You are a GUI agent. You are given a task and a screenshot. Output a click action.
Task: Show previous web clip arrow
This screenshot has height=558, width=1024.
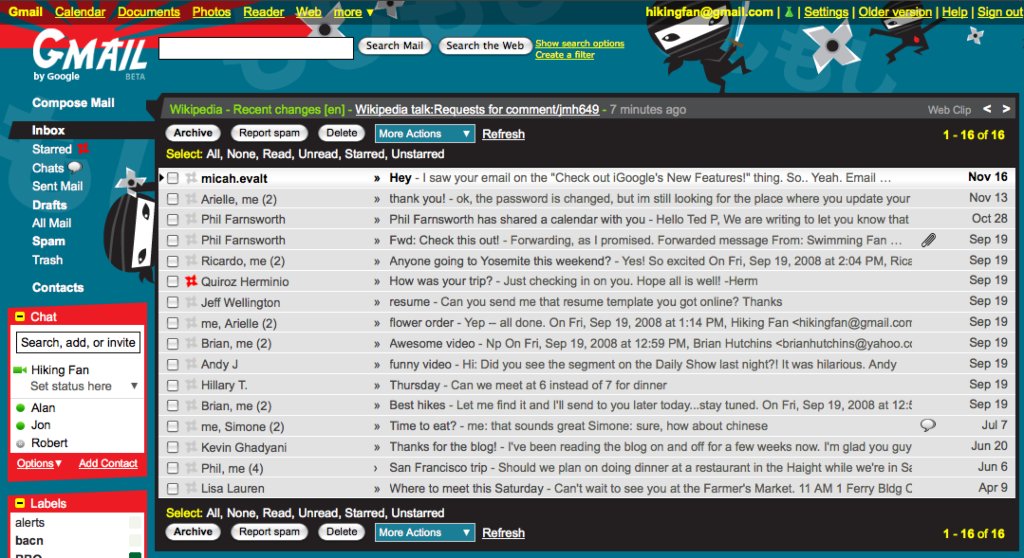pyautogui.click(x=987, y=109)
